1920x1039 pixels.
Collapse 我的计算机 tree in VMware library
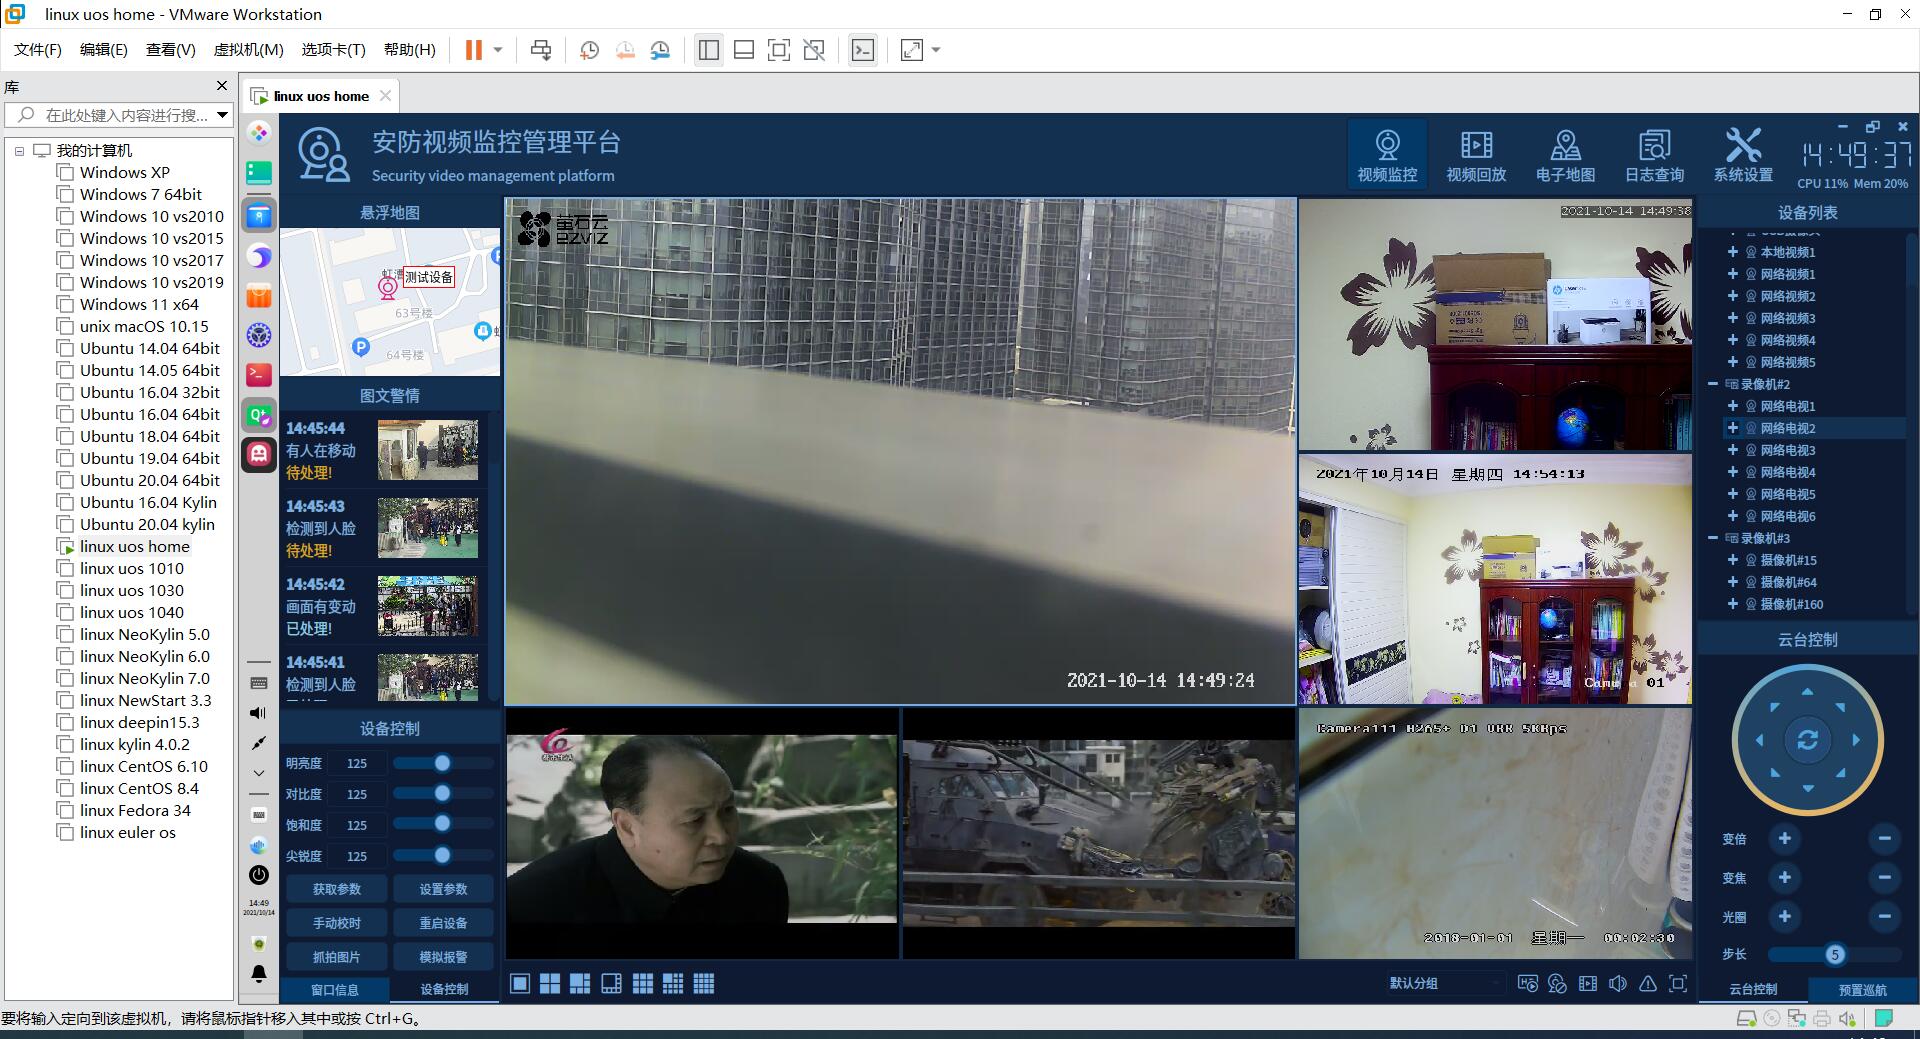point(19,151)
